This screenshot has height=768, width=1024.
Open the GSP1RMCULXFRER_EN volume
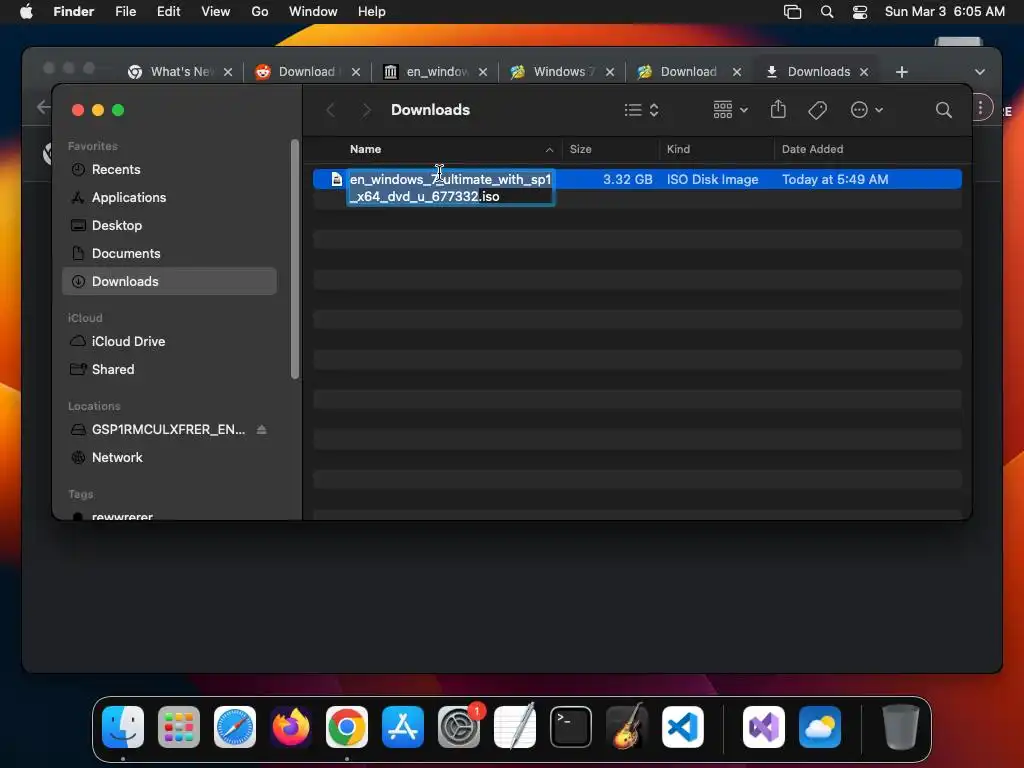click(x=168, y=430)
